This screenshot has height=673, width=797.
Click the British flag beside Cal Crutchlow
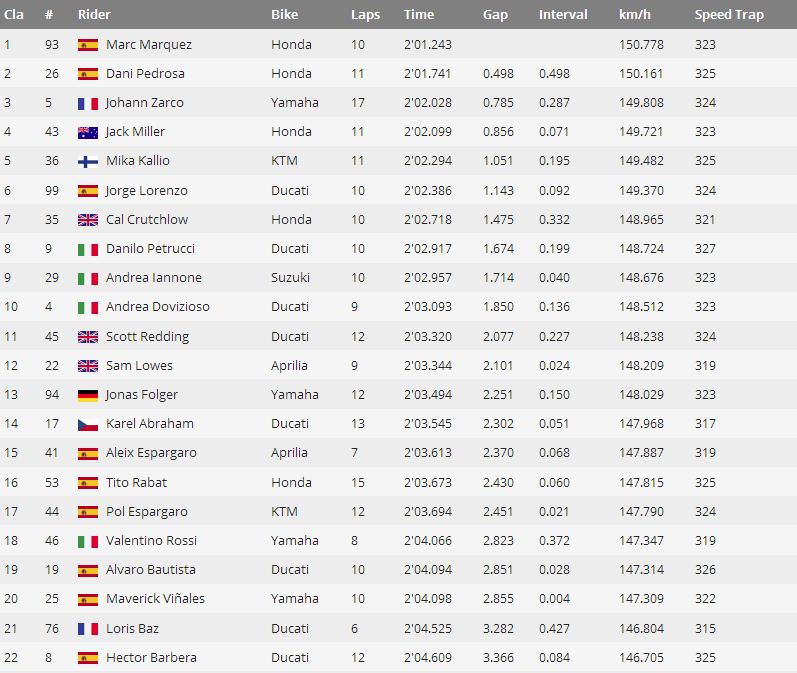click(x=87, y=220)
